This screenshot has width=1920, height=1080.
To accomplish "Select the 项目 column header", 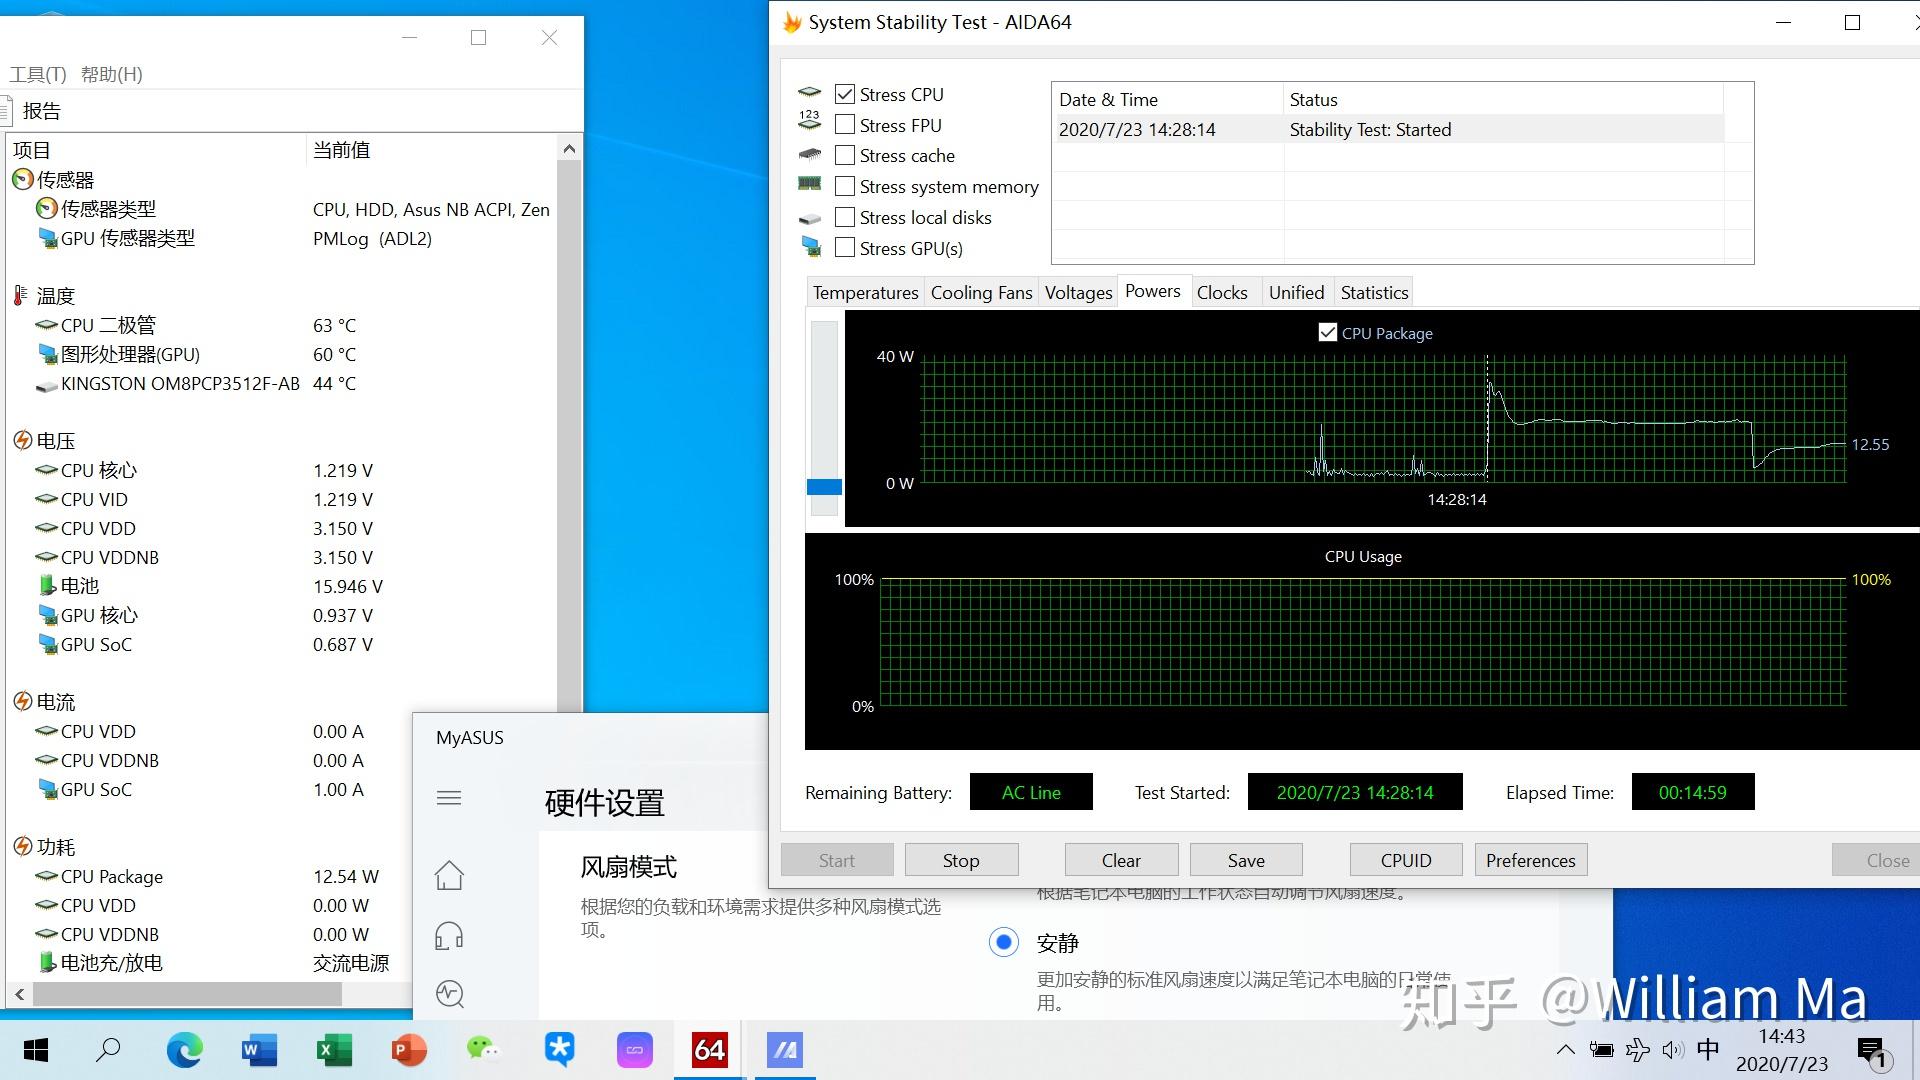I will 155,150.
